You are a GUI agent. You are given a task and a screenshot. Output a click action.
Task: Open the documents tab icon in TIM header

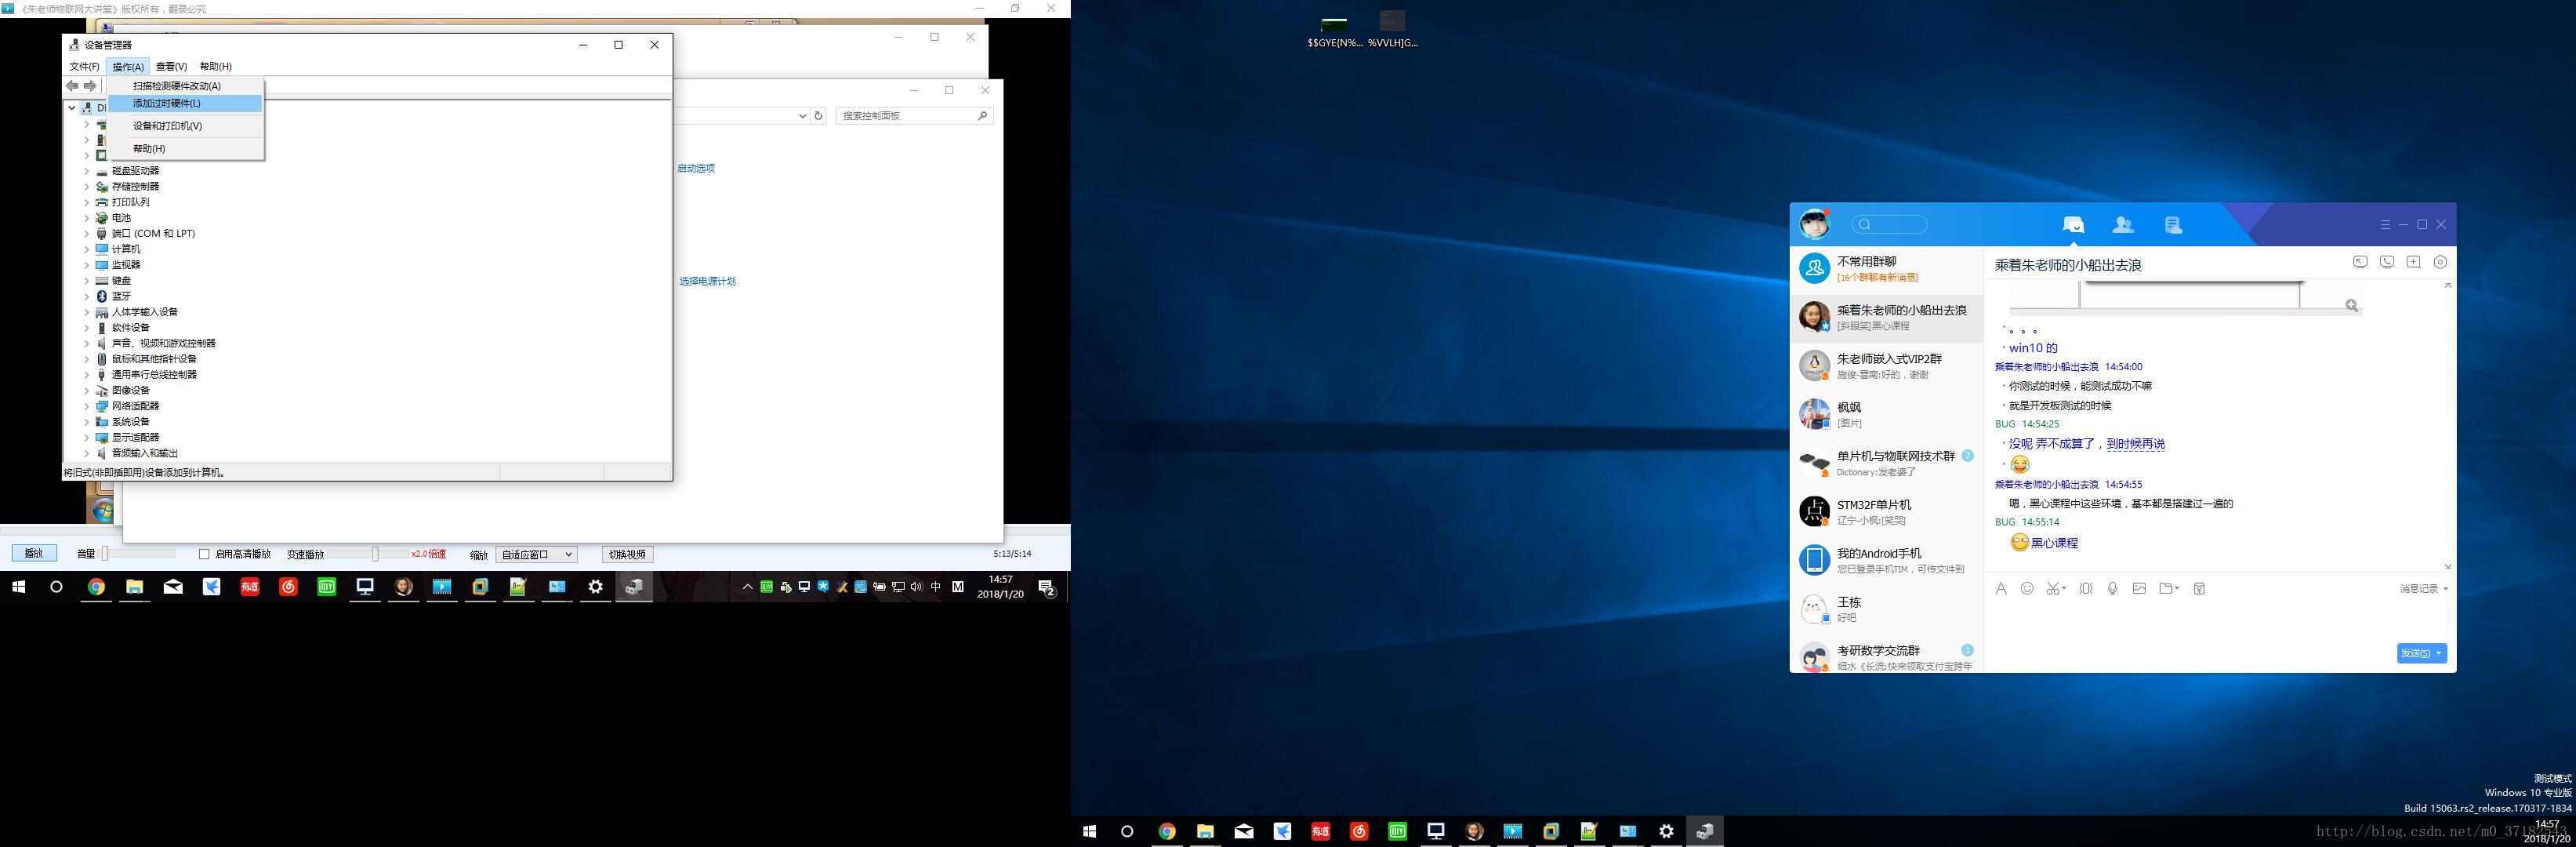2173,225
